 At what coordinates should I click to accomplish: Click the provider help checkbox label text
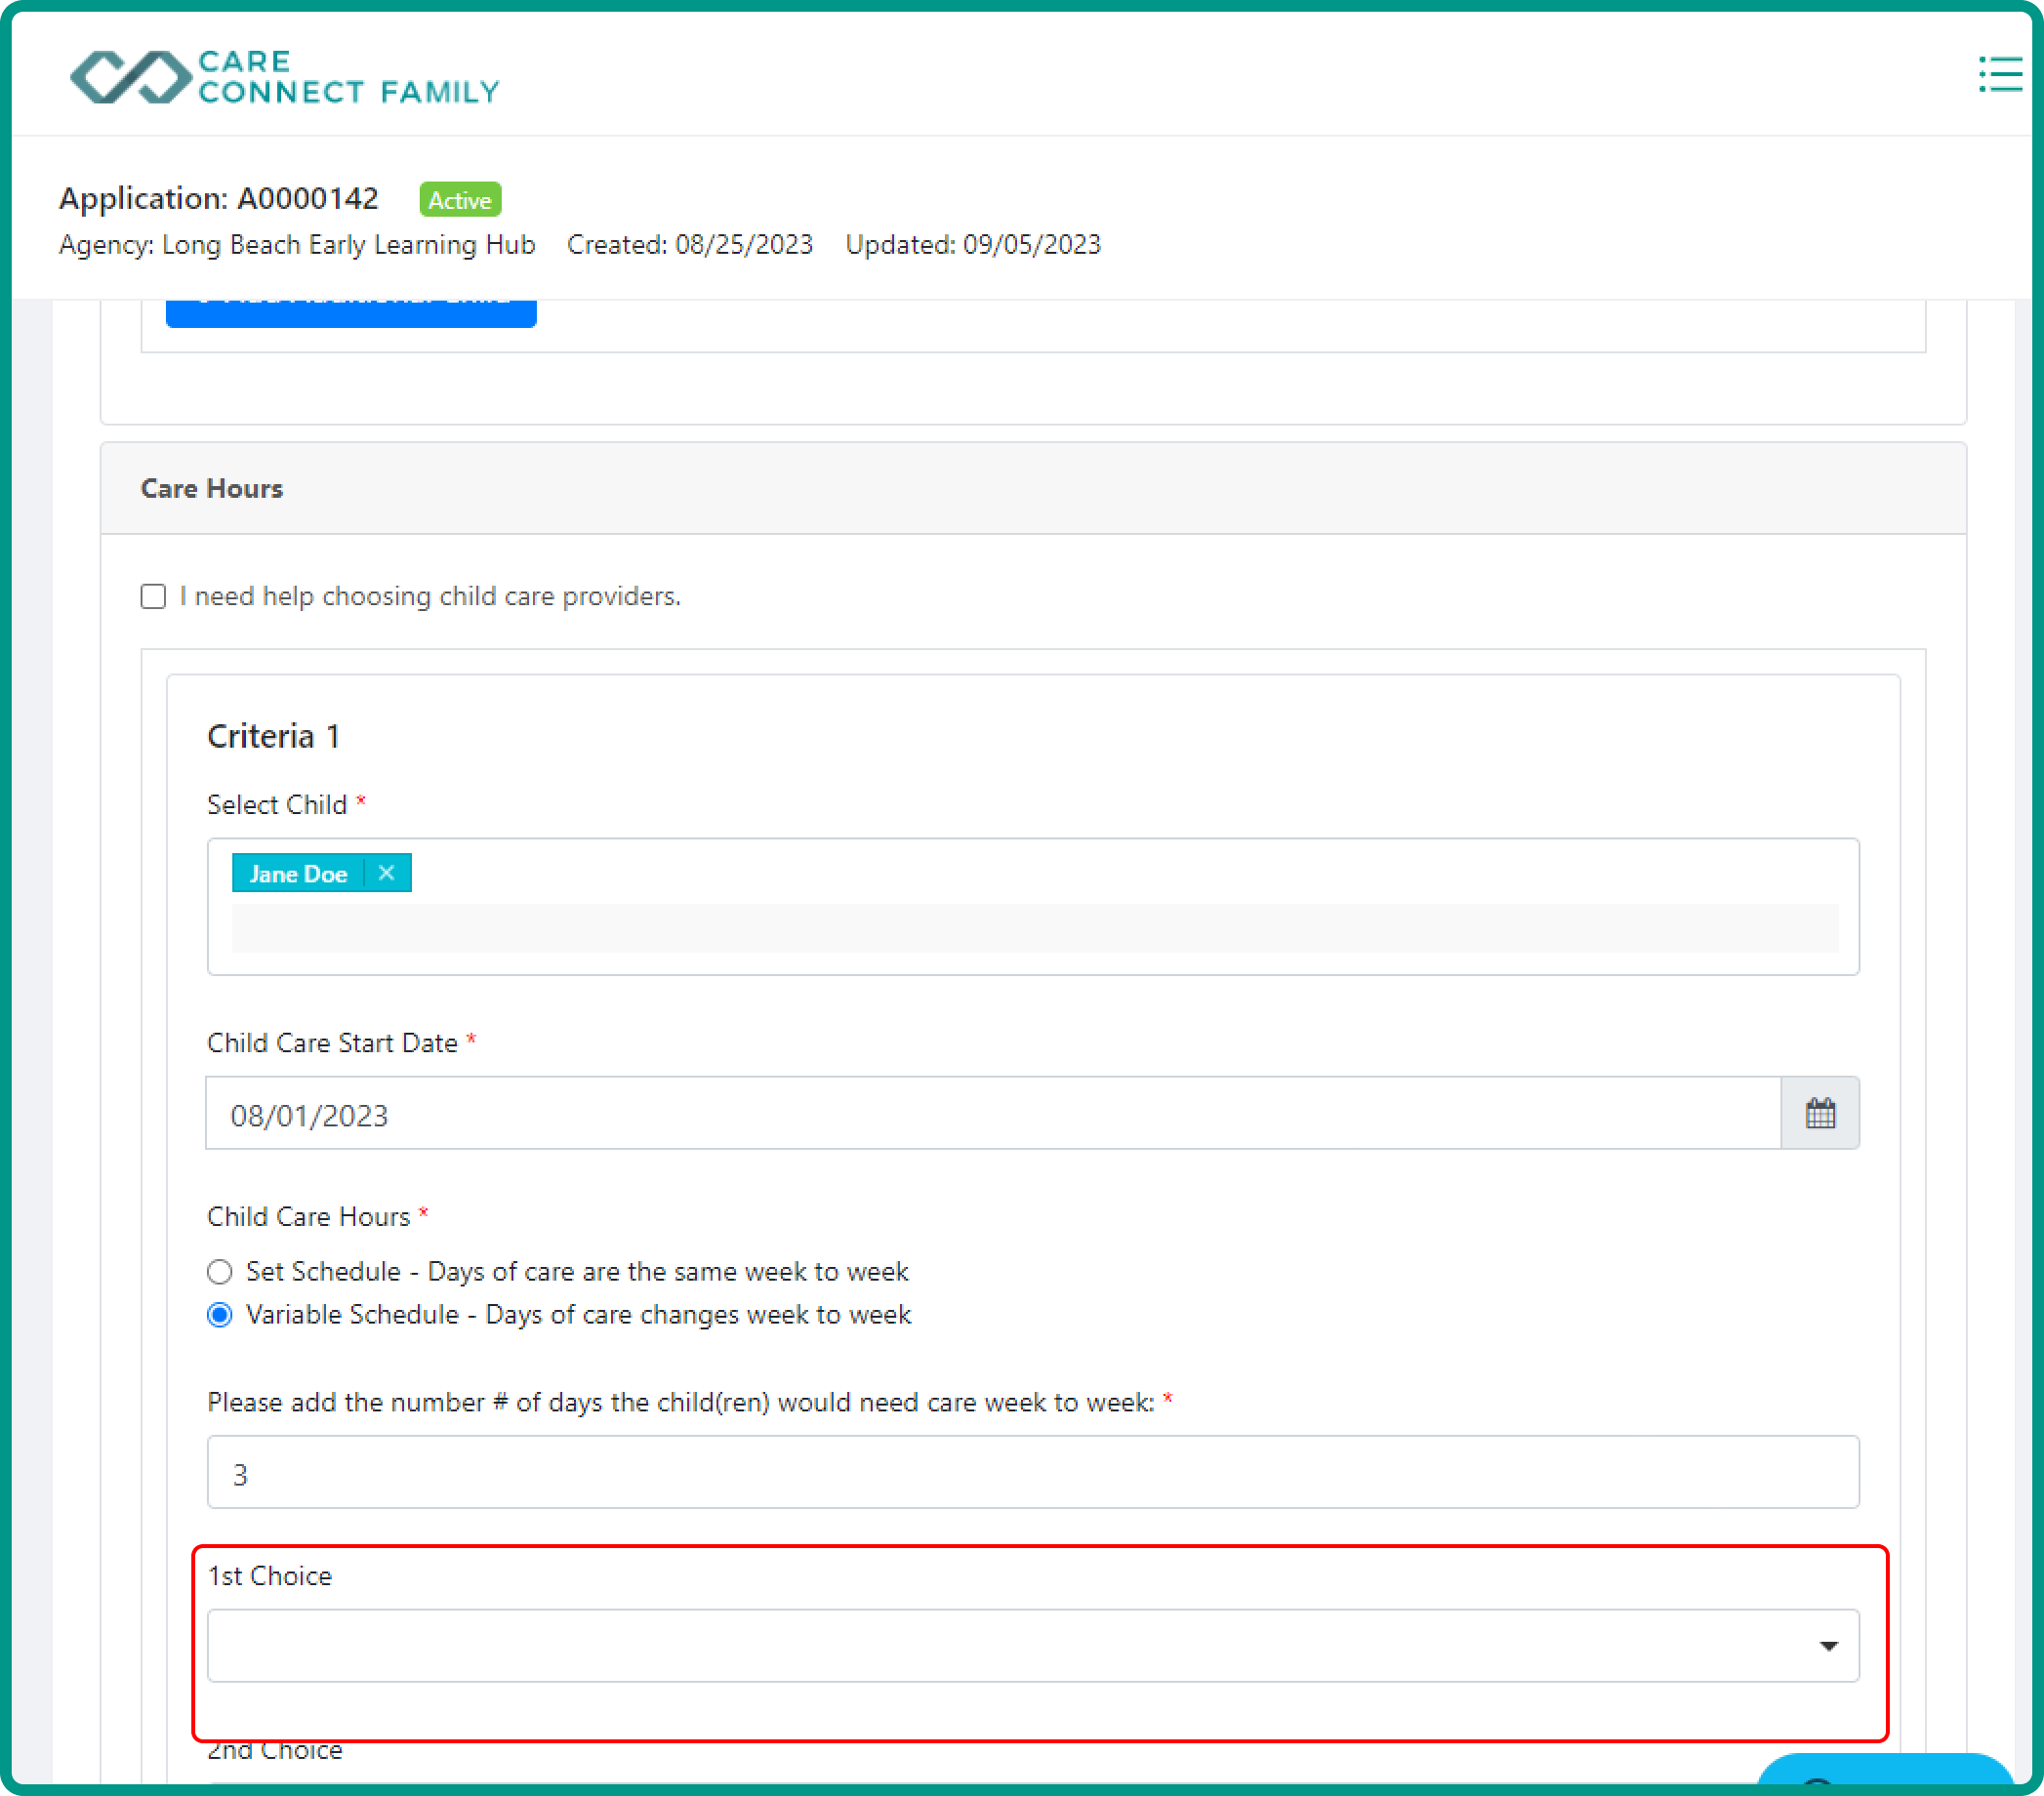click(x=430, y=597)
